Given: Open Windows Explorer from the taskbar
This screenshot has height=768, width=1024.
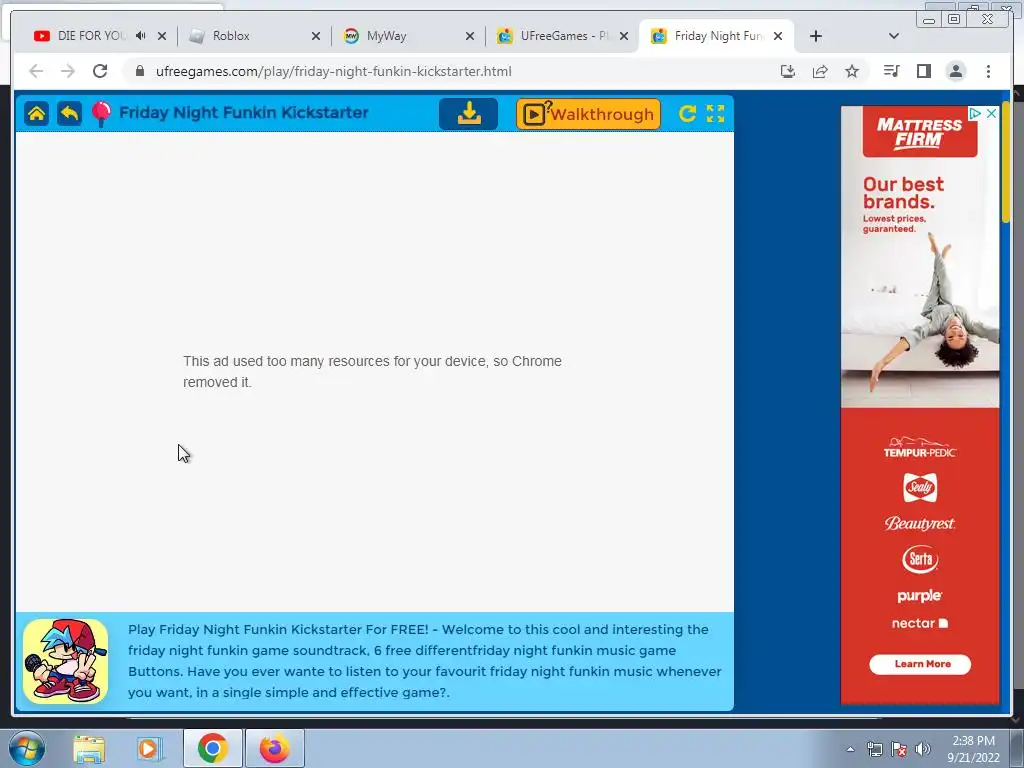Looking at the screenshot, I should tap(89, 748).
